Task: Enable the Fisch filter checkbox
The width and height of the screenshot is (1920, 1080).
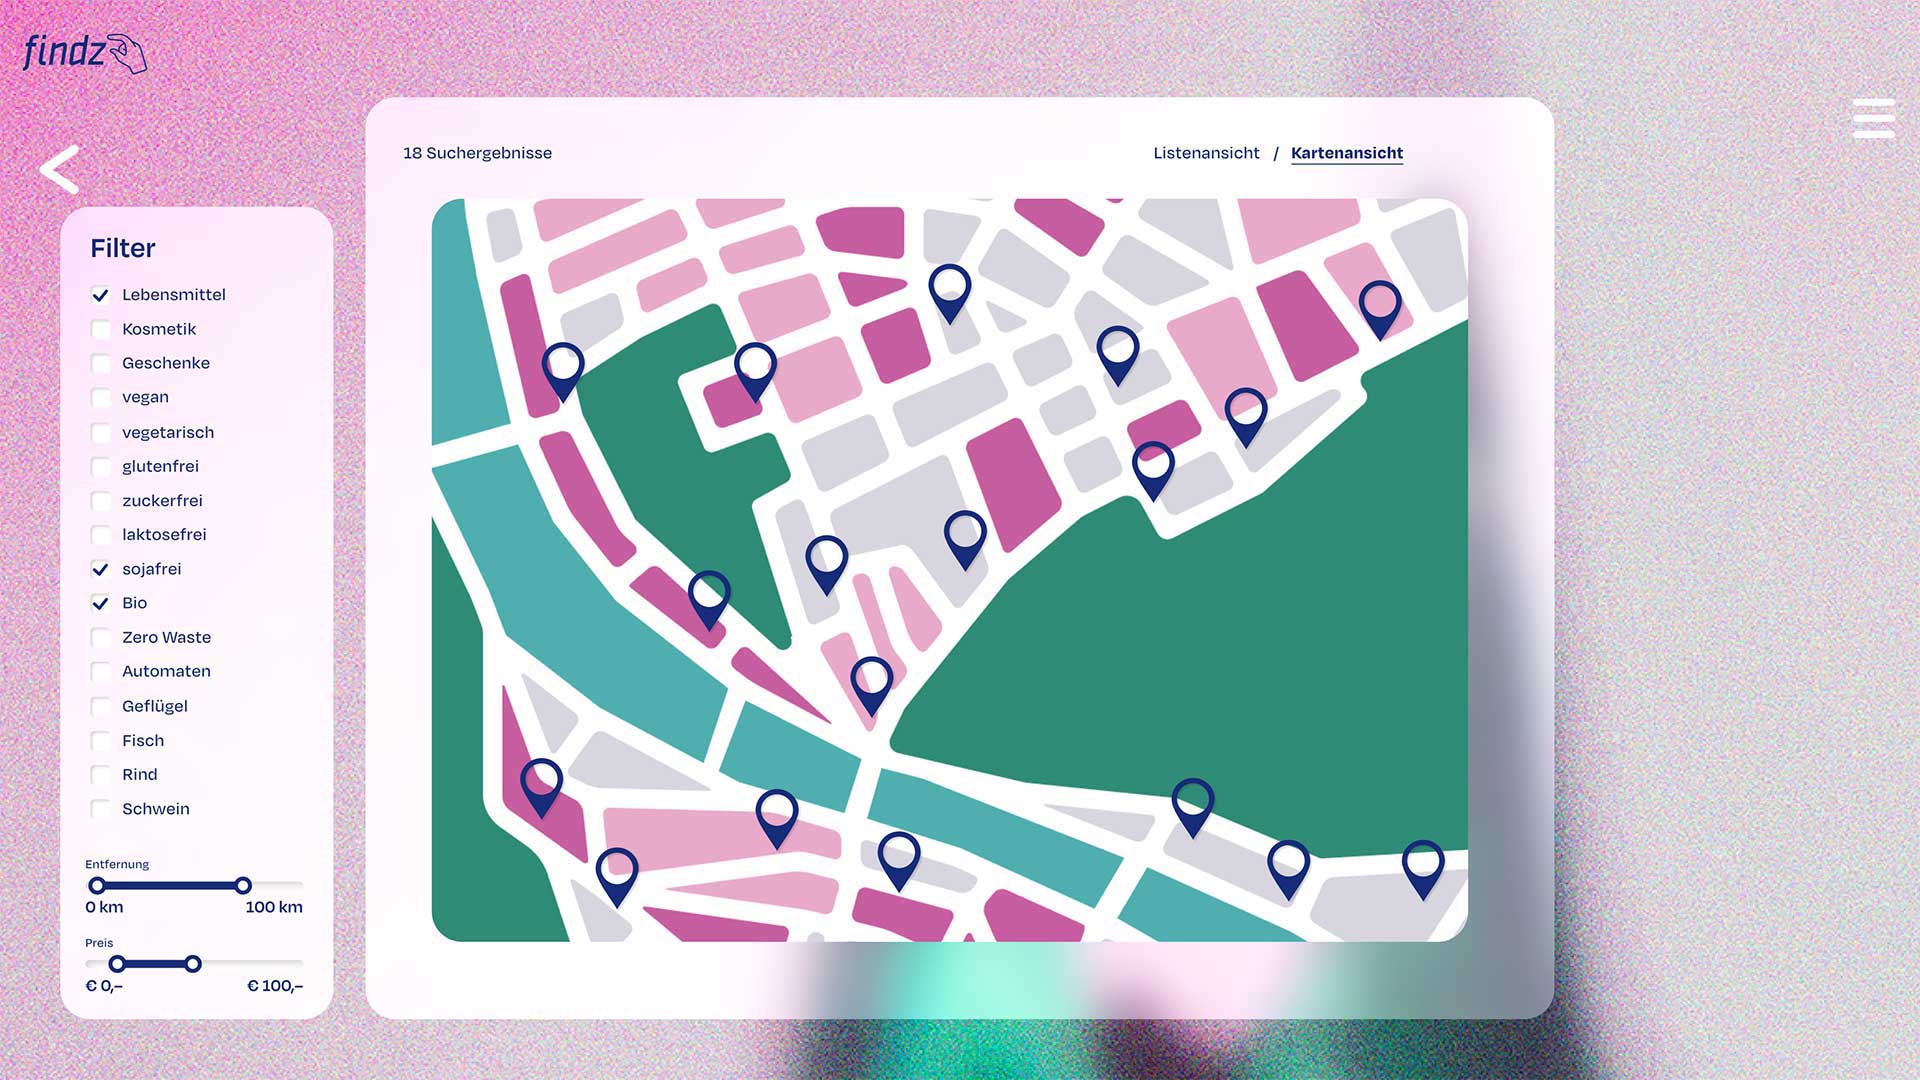Action: click(100, 741)
